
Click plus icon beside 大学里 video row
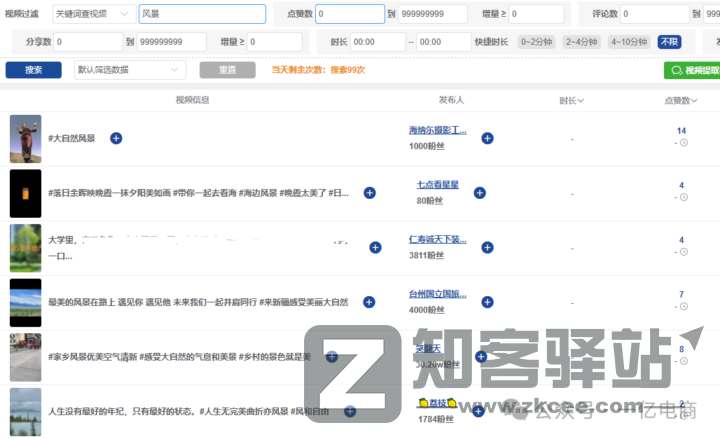tap(375, 247)
